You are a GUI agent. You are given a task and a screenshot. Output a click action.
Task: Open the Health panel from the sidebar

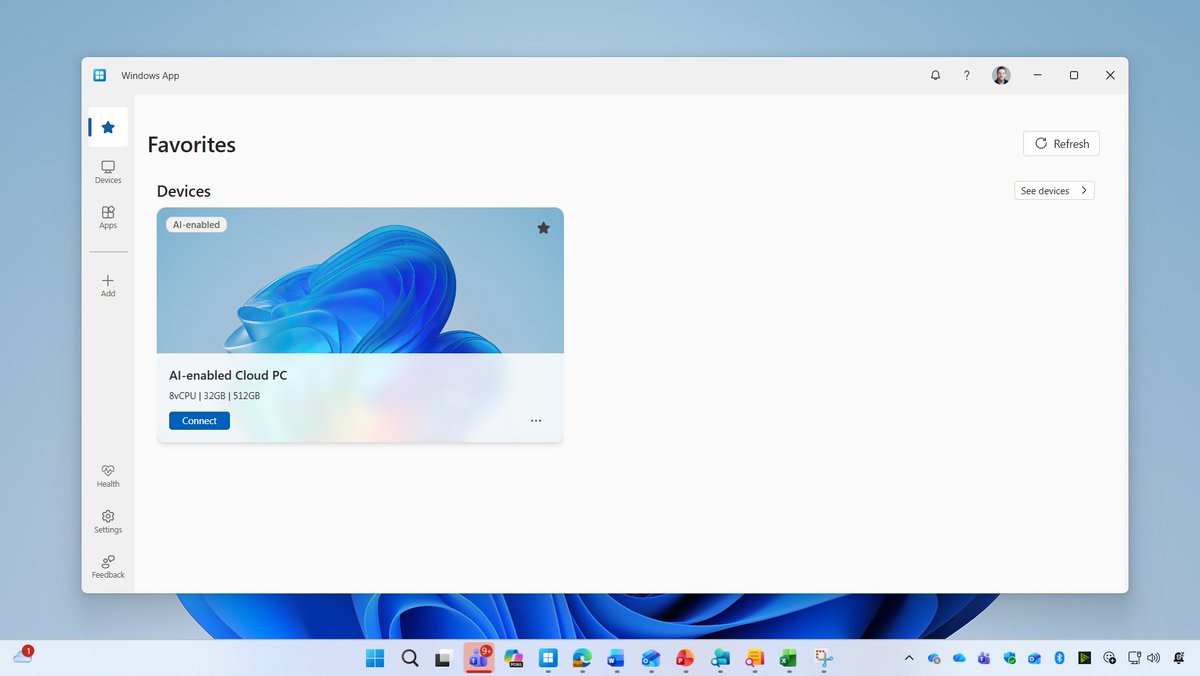pos(107,476)
